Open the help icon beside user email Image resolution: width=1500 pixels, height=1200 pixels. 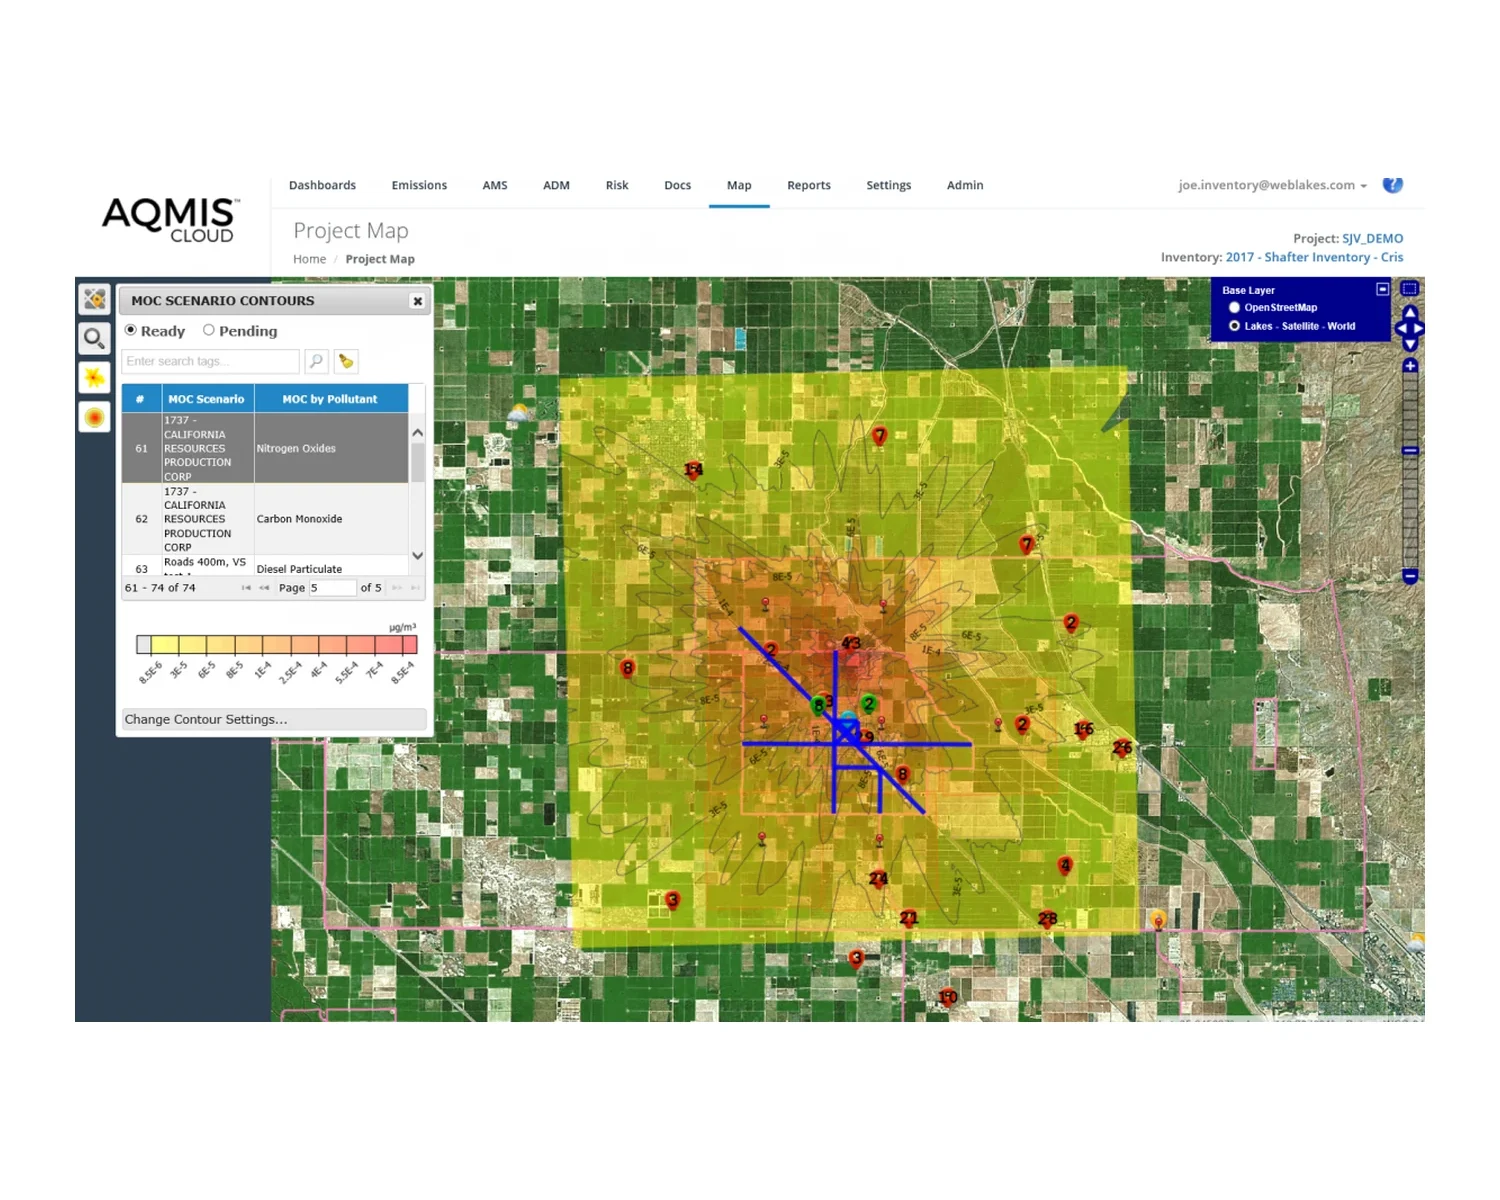pos(1392,185)
